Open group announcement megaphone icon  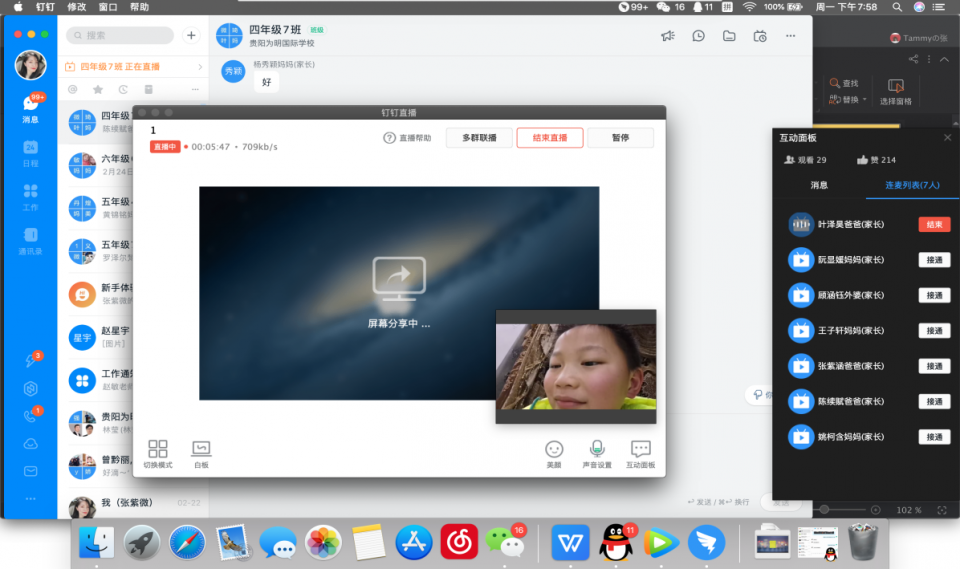668,36
